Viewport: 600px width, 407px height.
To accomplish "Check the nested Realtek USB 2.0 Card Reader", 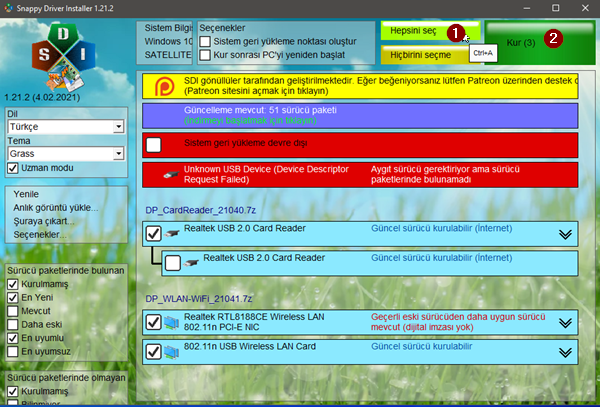I will (x=173, y=263).
